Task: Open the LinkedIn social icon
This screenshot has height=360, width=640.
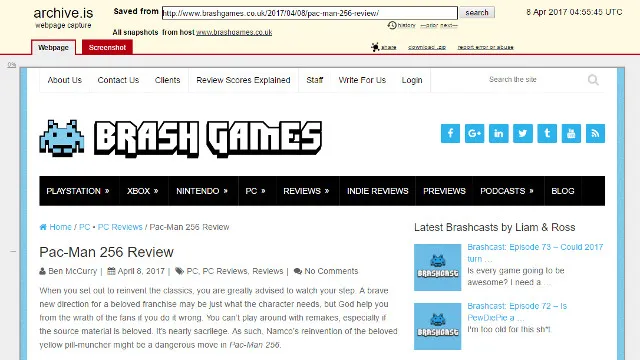Action: 498,133
